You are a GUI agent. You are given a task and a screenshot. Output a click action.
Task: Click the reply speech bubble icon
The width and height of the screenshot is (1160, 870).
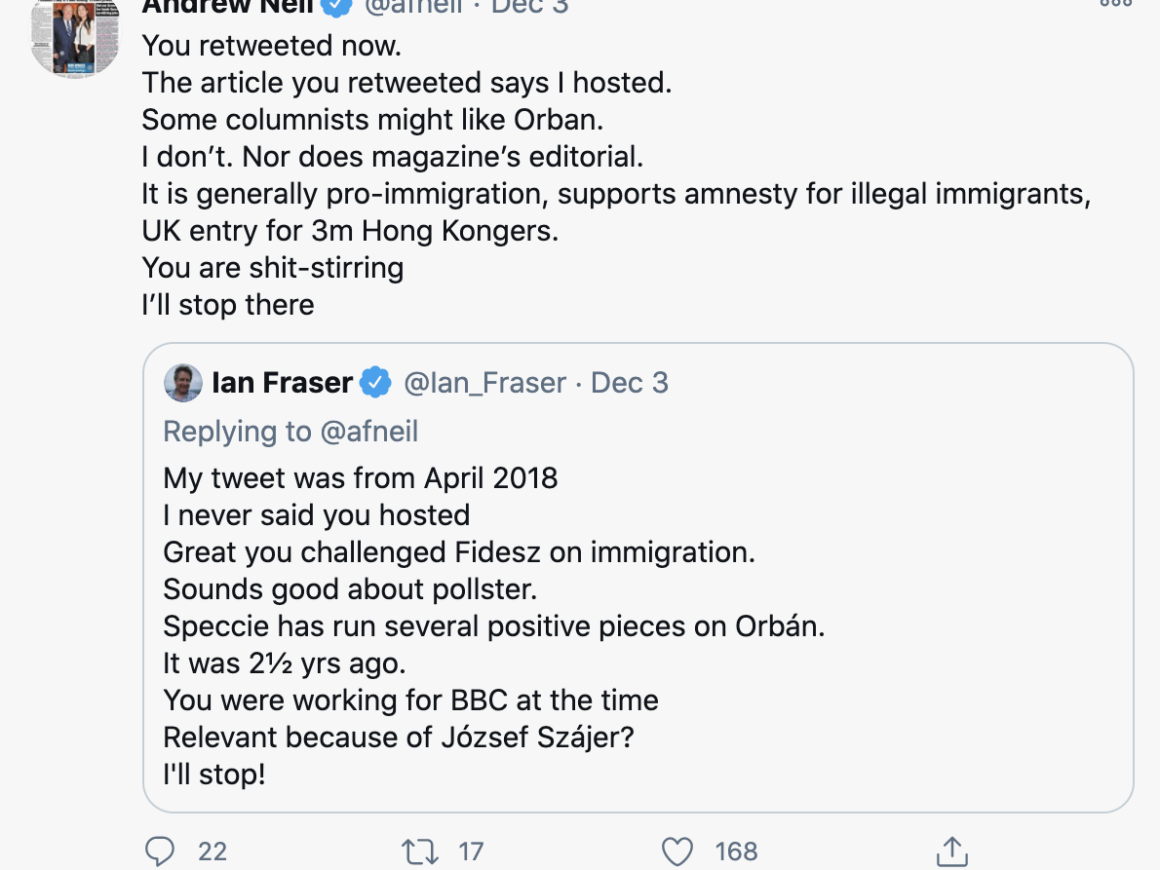click(160, 851)
